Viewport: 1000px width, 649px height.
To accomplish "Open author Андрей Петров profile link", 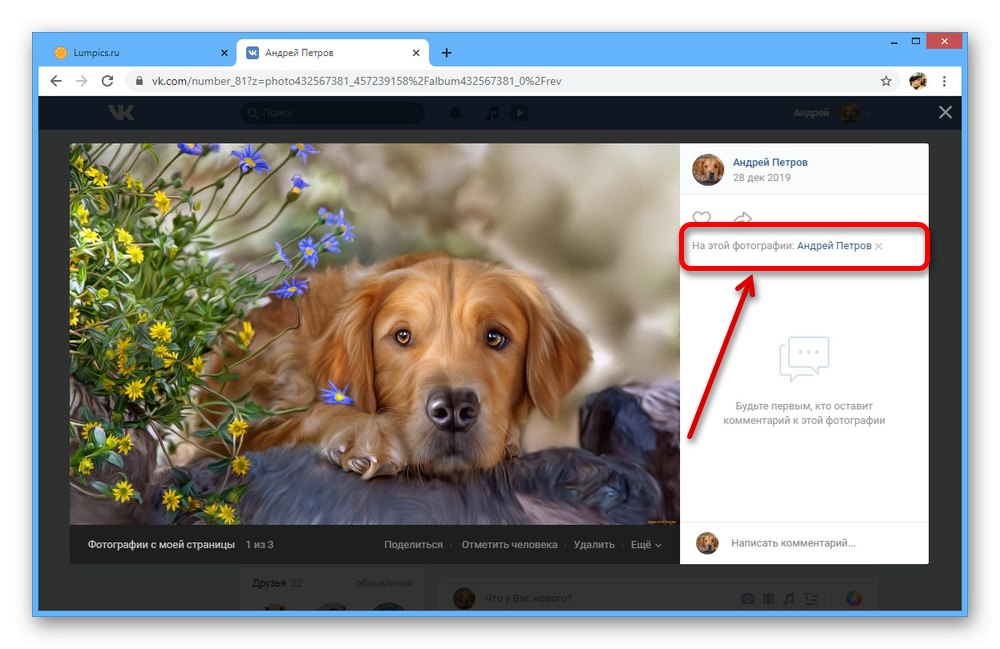I will click(770, 163).
